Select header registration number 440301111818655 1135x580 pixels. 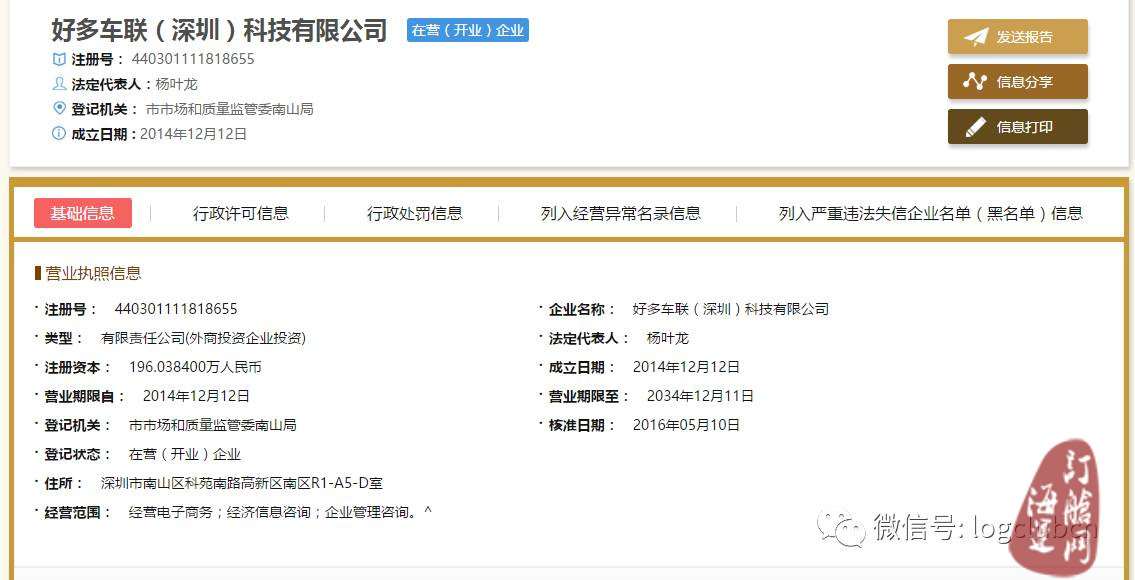click(193, 59)
